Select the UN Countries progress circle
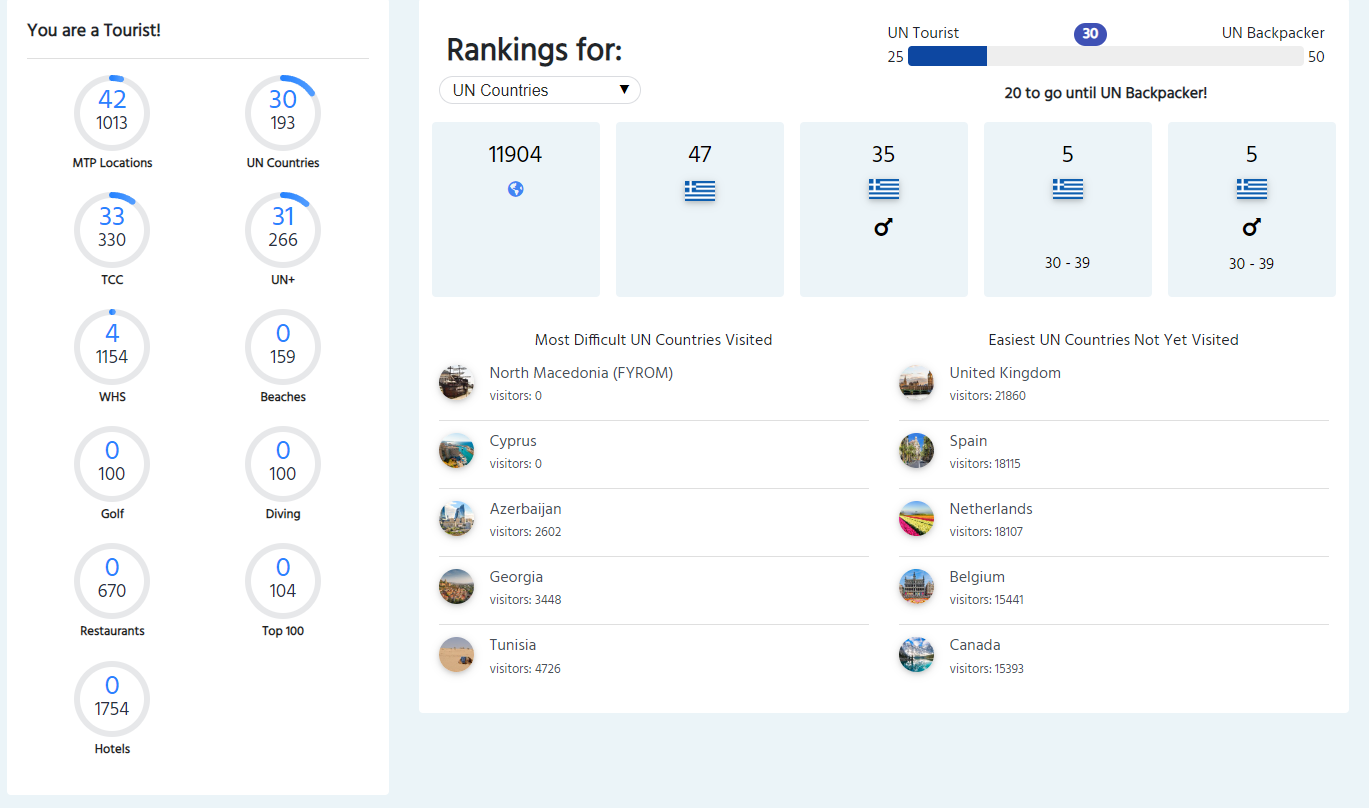Screen dimensions: 1369x808 click(x=283, y=111)
